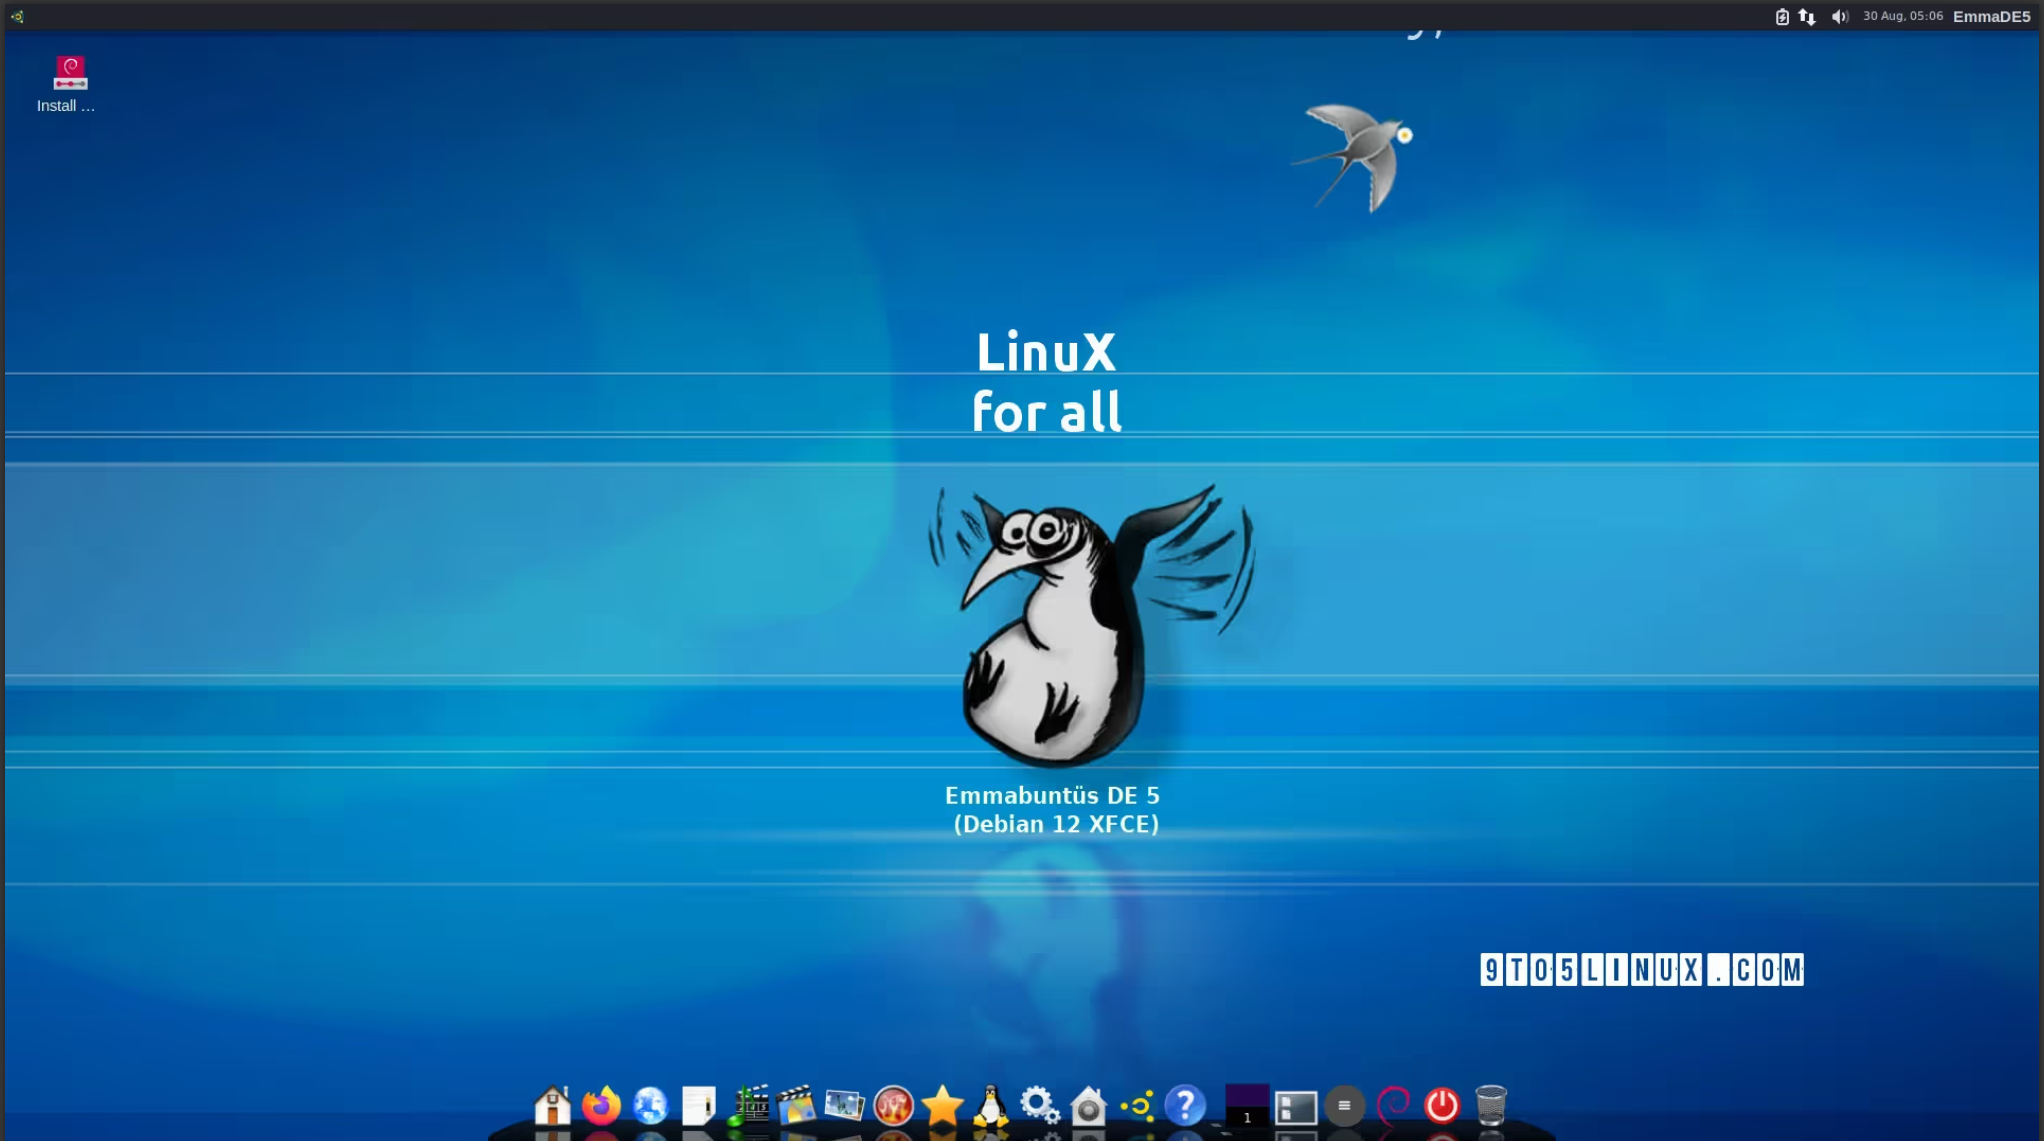
Task: Open the system settings gears icon
Action: click(x=1039, y=1105)
